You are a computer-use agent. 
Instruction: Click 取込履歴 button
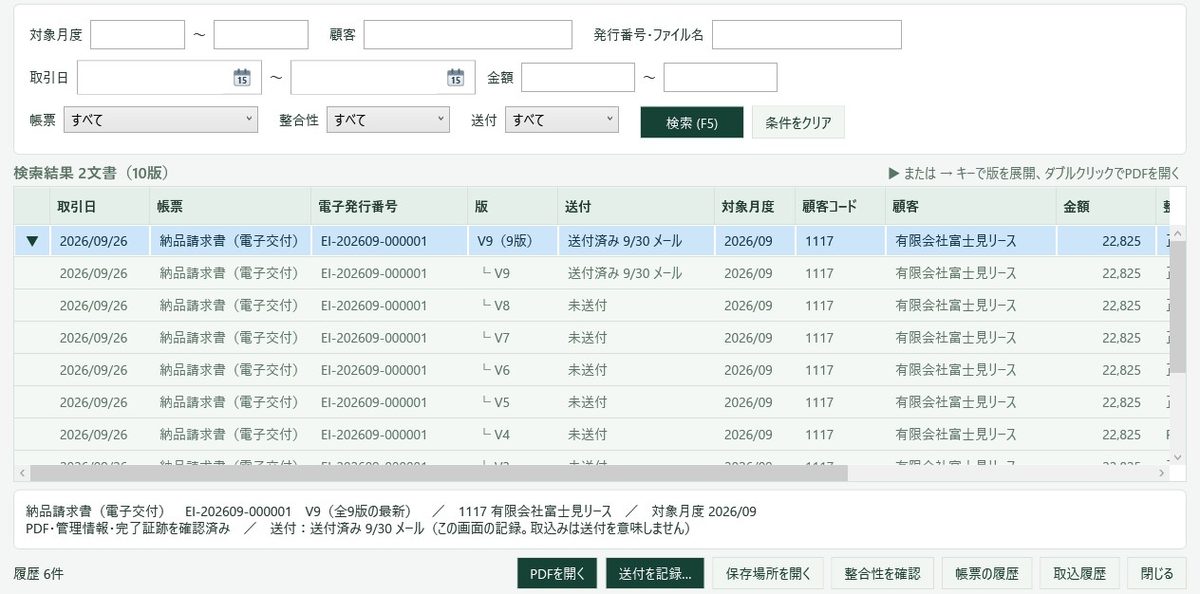pyautogui.click(x=1080, y=574)
